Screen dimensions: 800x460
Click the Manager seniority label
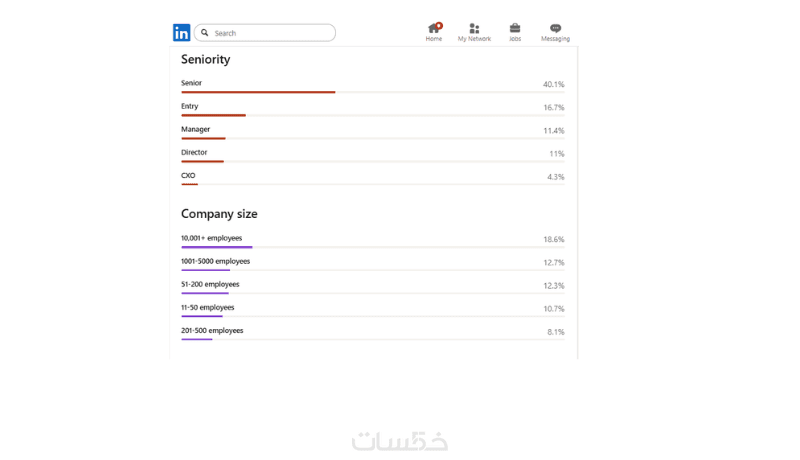[x=196, y=129]
